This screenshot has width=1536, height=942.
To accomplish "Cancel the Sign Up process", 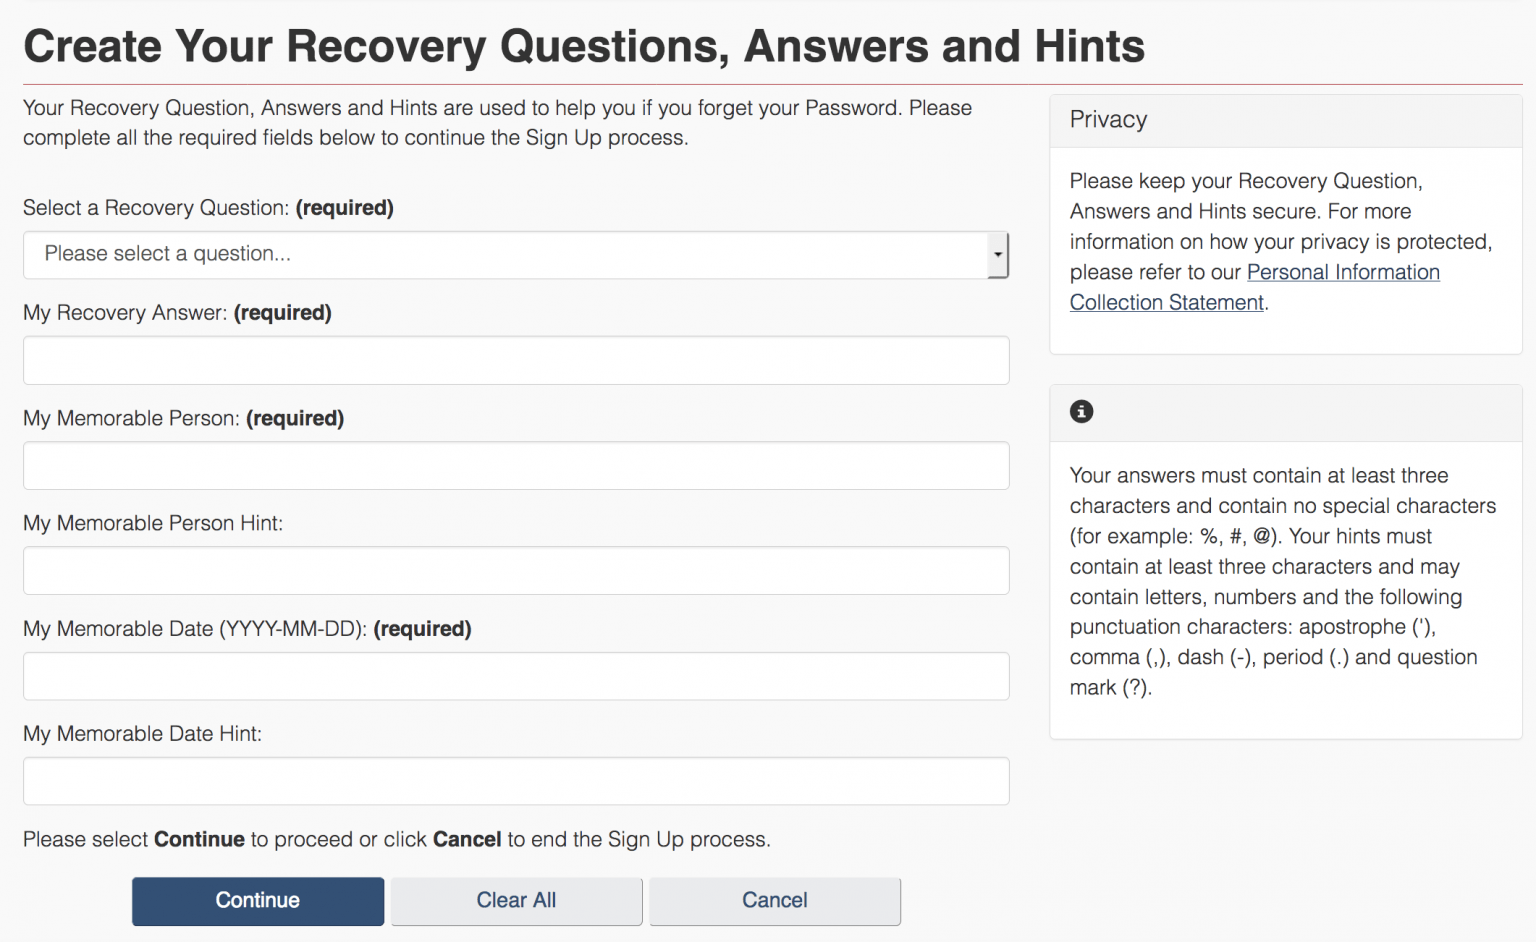I will pos(775,901).
